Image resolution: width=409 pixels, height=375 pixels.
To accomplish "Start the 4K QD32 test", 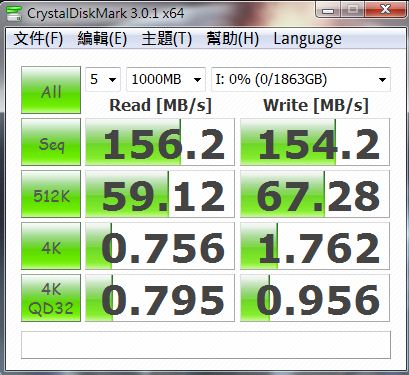I will tap(51, 298).
